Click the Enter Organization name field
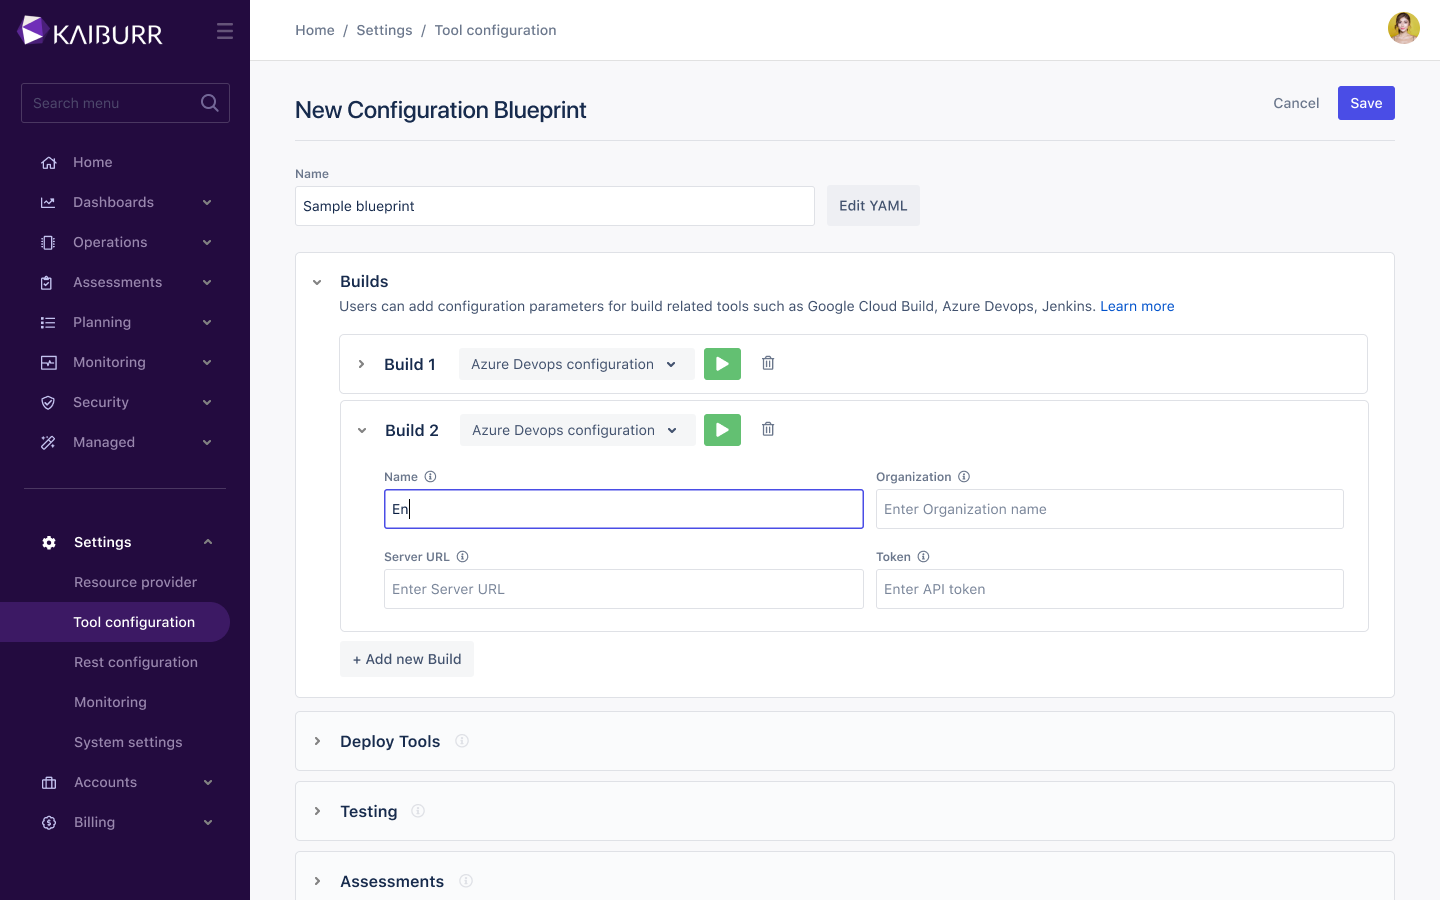The width and height of the screenshot is (1440, 900). point(1109,509)
